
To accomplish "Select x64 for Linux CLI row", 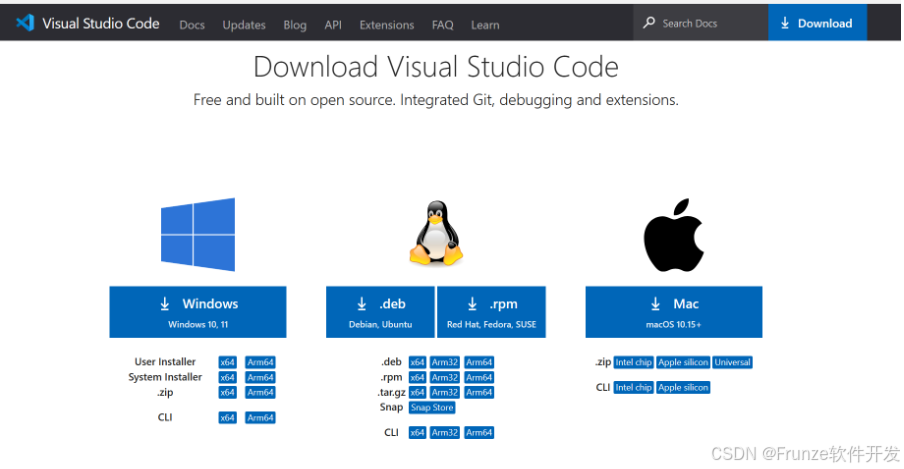I will coord(417,433).
